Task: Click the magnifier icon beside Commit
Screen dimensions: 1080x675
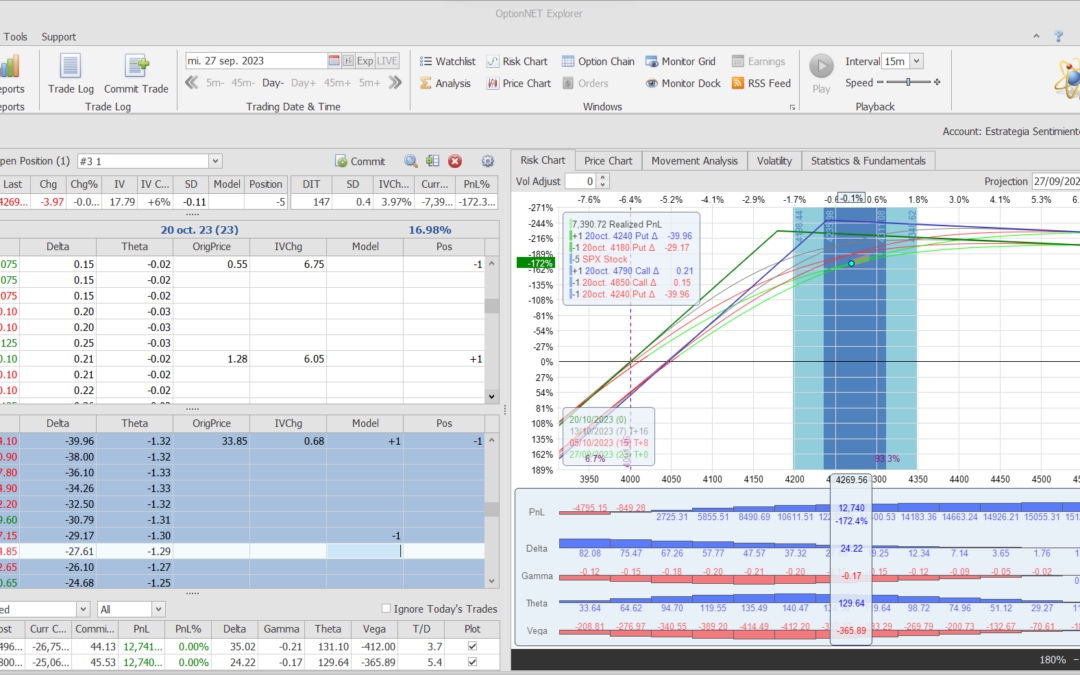Action: coord(410,161)
